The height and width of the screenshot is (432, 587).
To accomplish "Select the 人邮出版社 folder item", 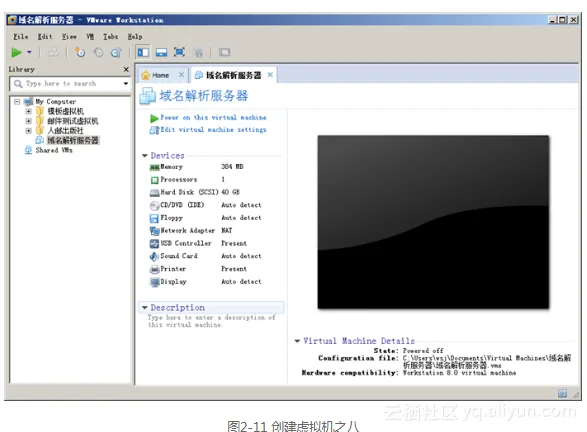I will pyautogui.click(x=66, y=131).
